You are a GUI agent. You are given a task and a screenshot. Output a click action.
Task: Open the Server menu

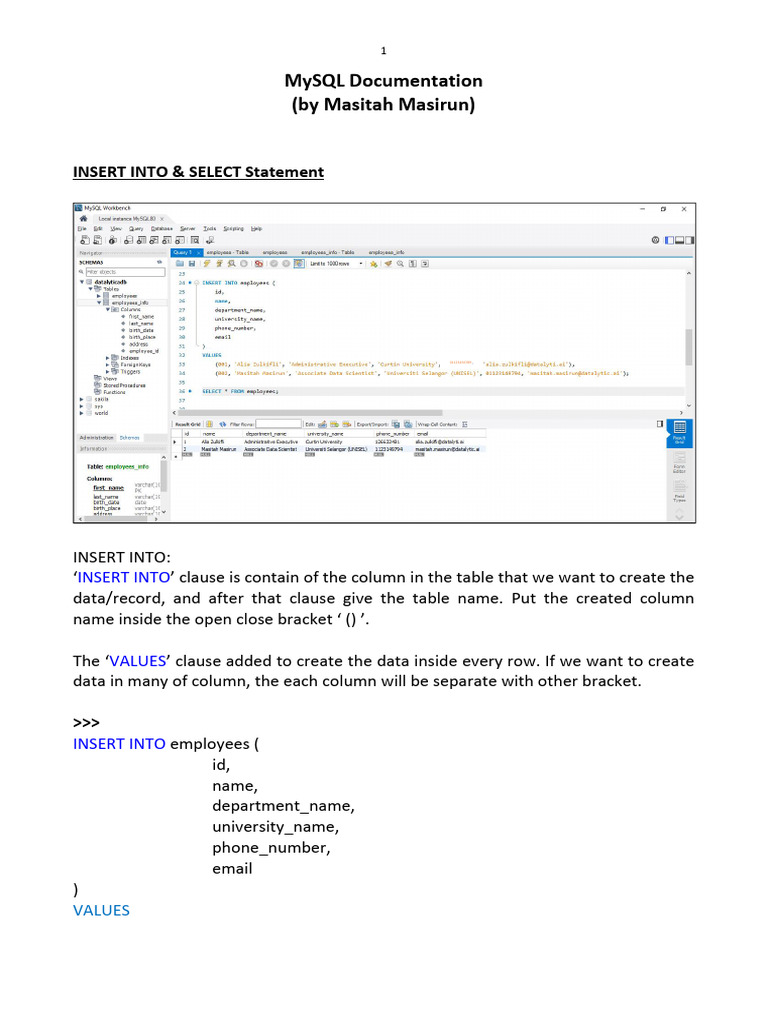point(187,229)
